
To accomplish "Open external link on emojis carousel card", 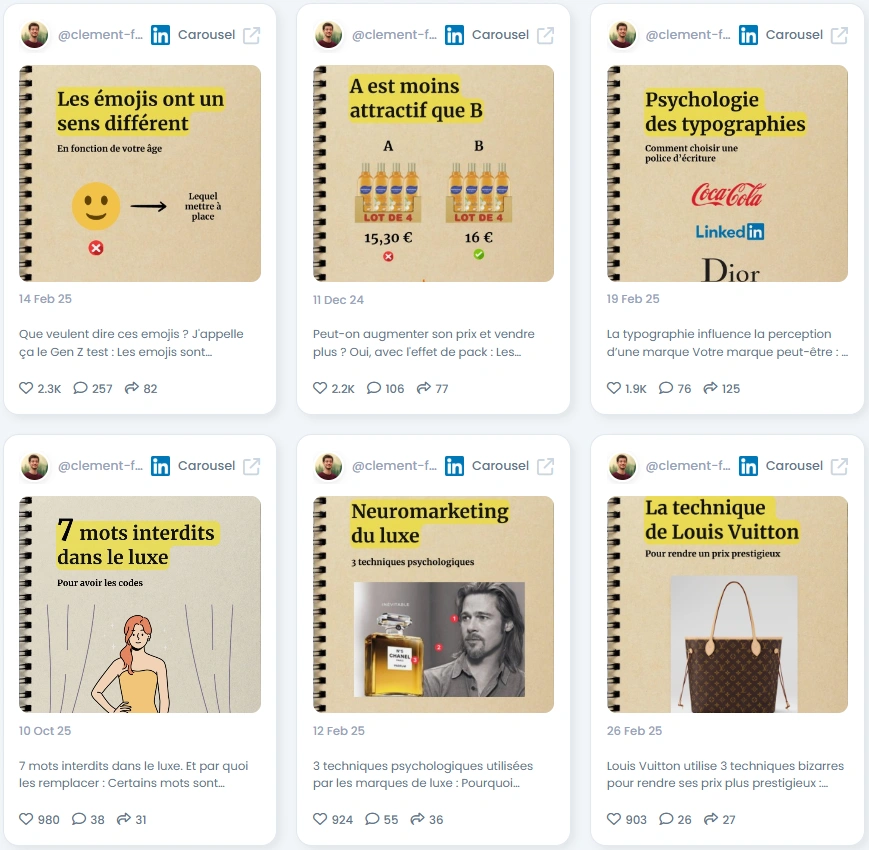I will point(252,35).
